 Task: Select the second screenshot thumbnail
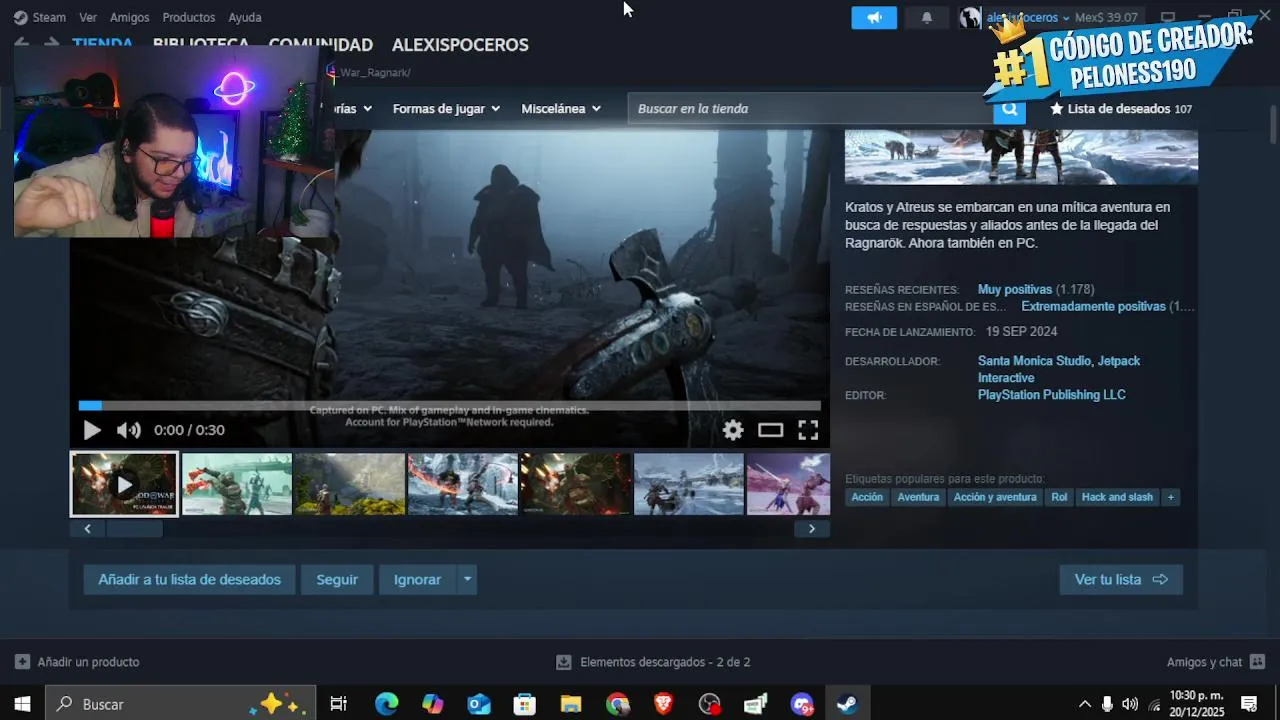pyautogui.click(x=237, y=484)
